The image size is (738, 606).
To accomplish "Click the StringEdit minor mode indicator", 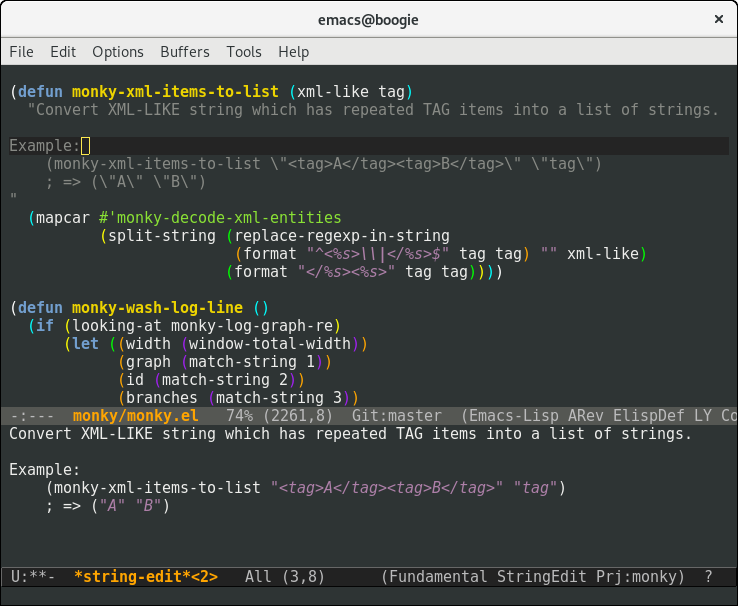I will click(541, 577).
